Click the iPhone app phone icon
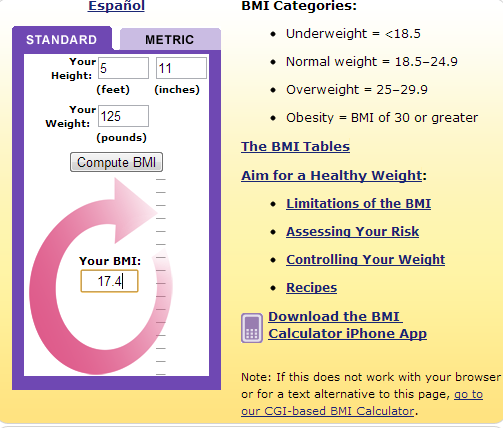The height and width of the screenshot is (428, 503). click(252, 328)
